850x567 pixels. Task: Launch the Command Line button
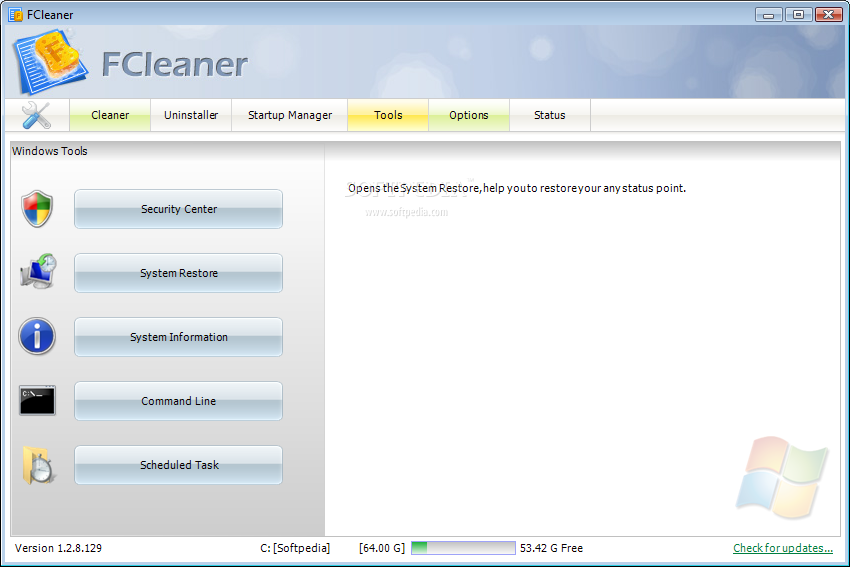coord(178,401)
